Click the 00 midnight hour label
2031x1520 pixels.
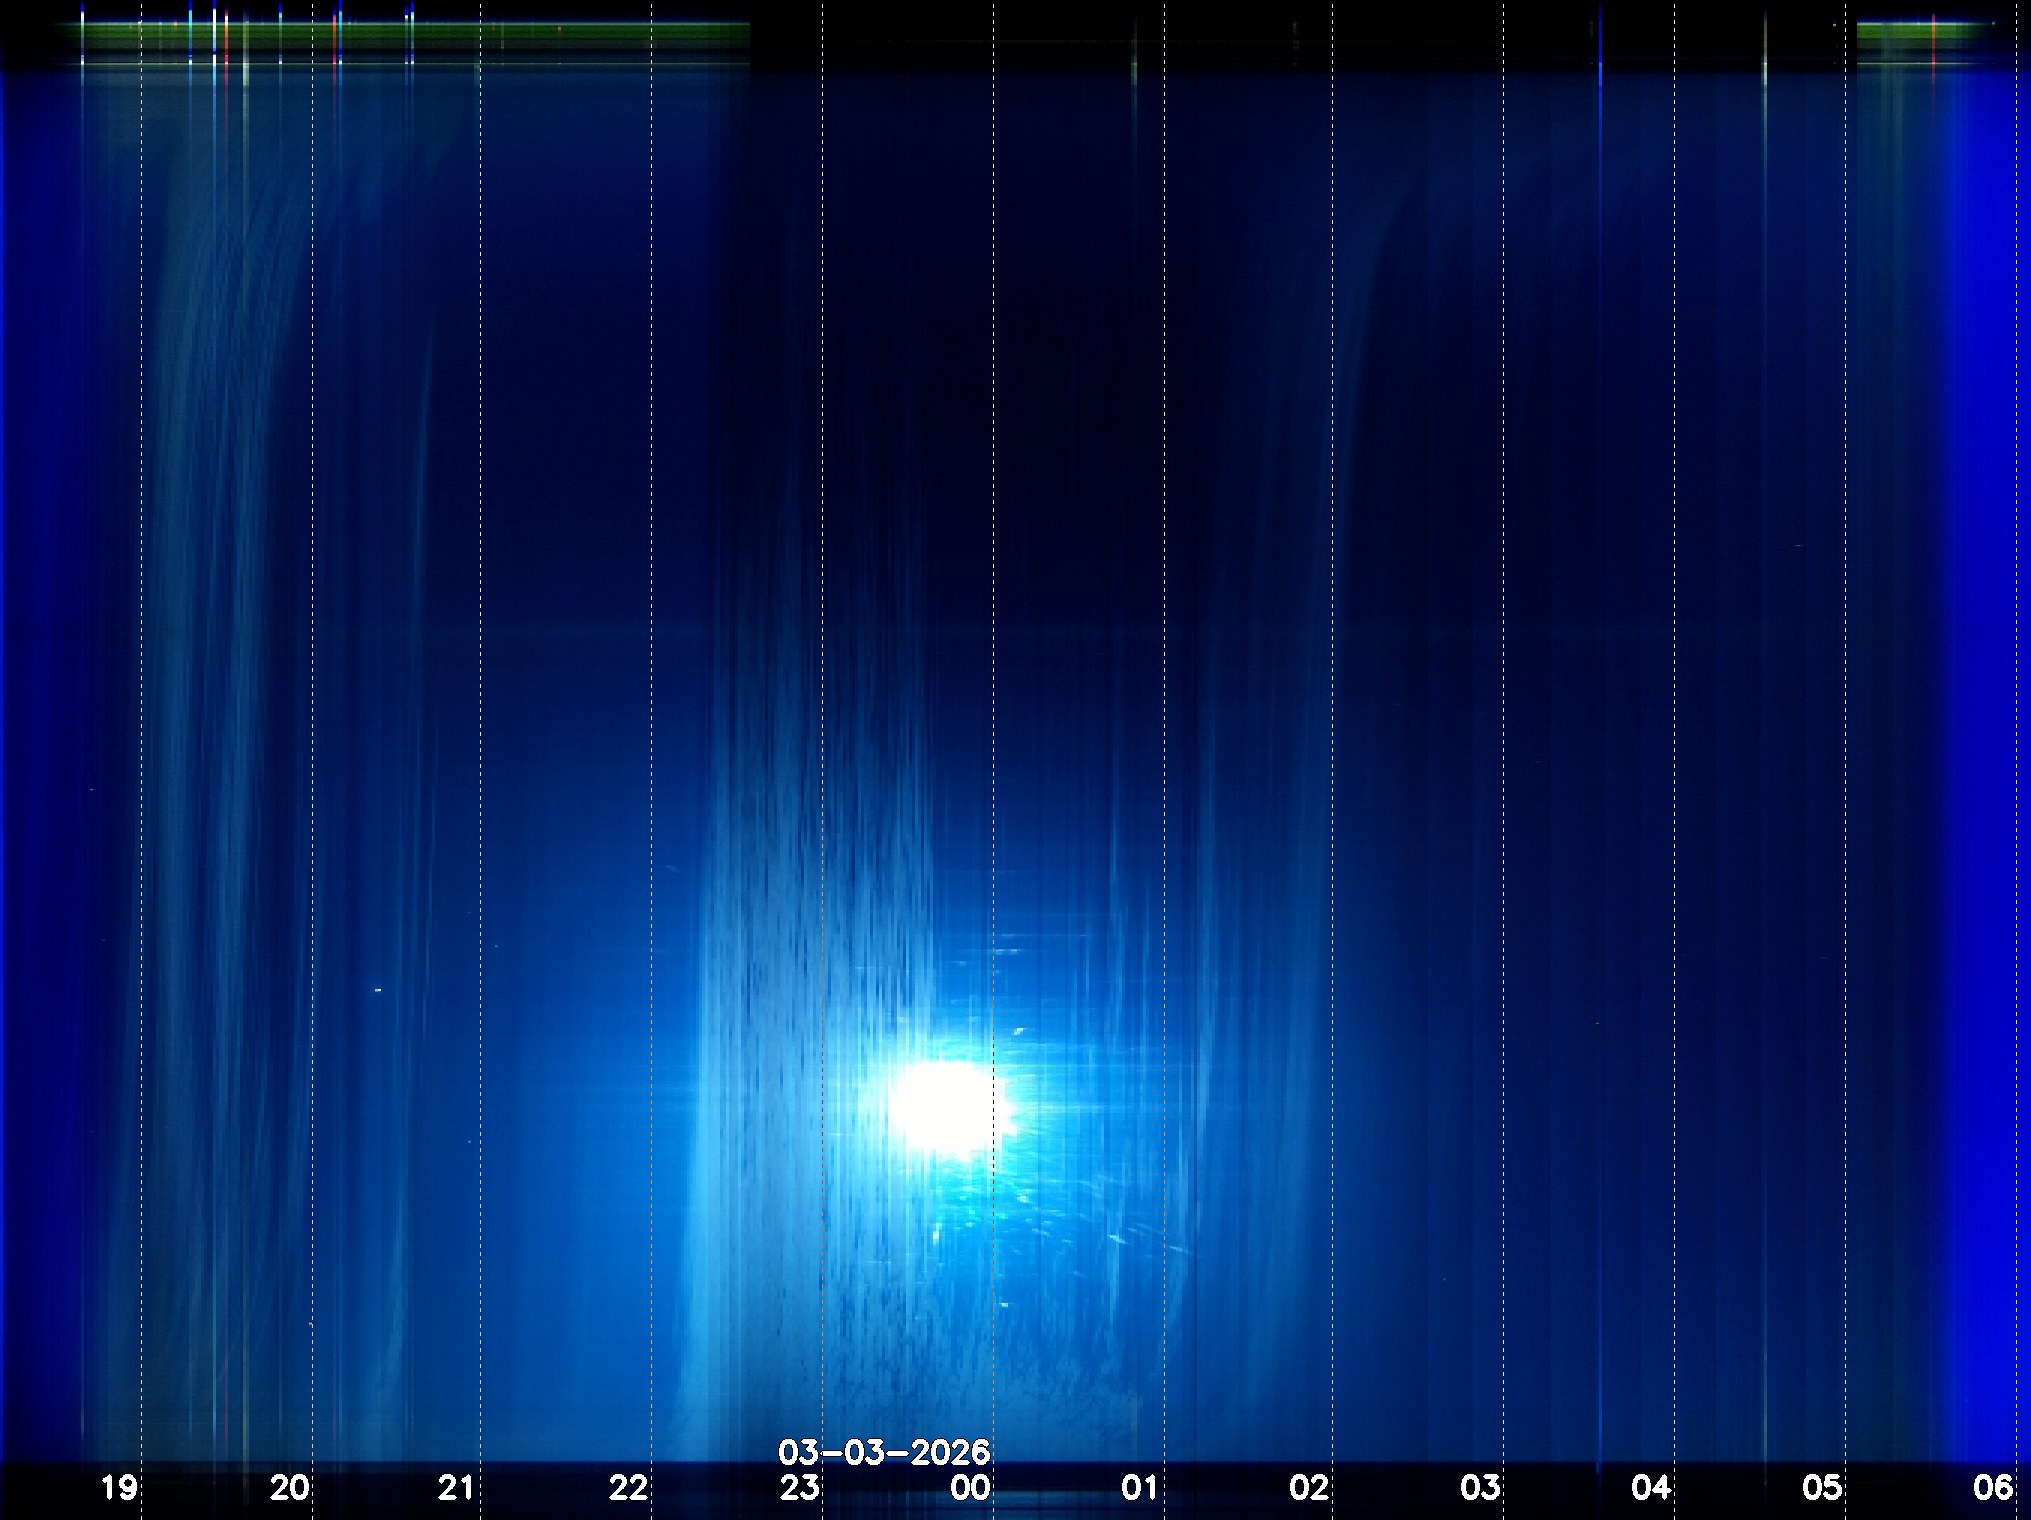coord(970,1488)
